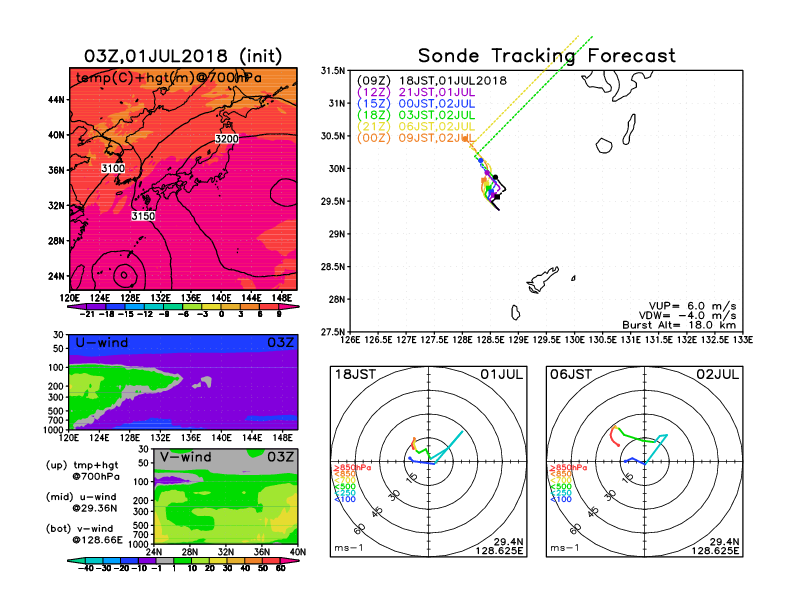The height and width of the screenshot is (612, 792).
Task: Click the "VDW= -4.0 m/s" value
Action: pyautogui.click(x=687, y=316)
